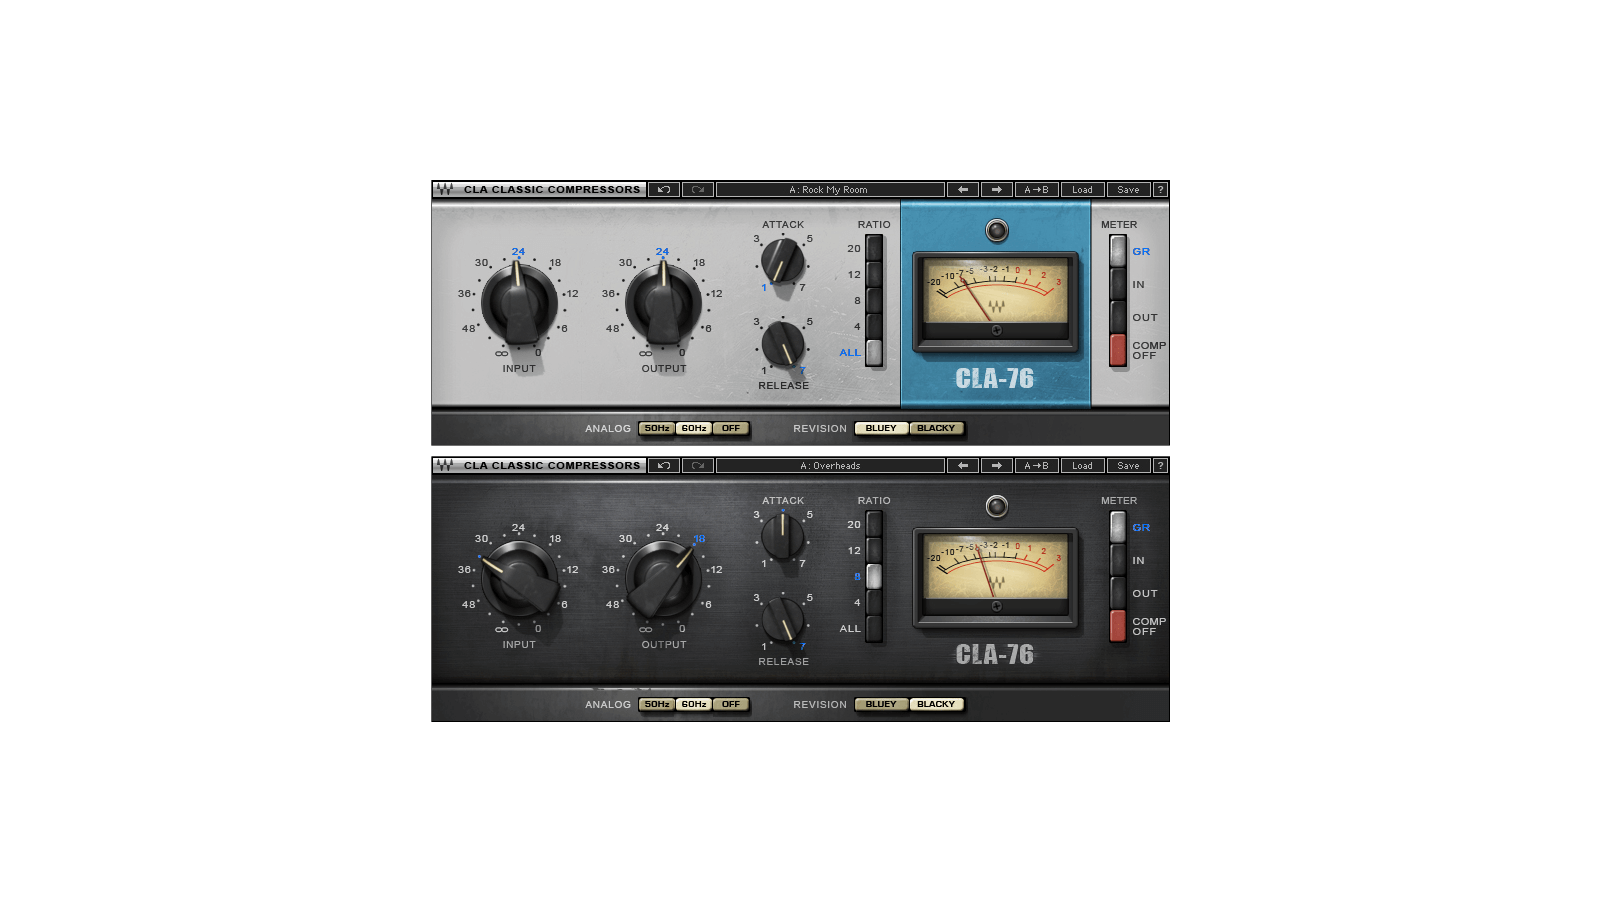Set the meter to OUT on the black CLA-76
The height and width of the screenshot is (900, 1600).
(1118, 593)
